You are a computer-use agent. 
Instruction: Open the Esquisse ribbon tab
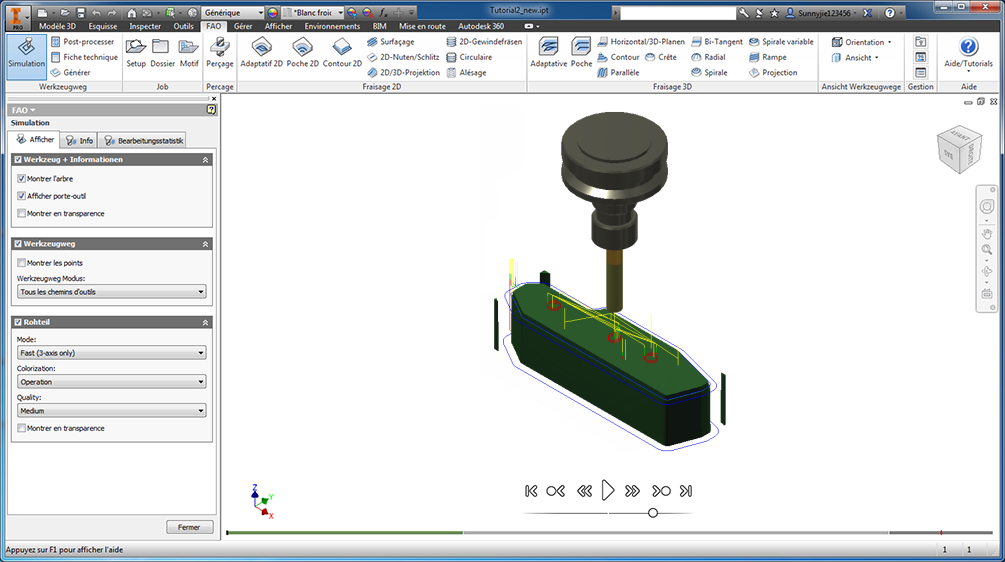tap(103, 26)
